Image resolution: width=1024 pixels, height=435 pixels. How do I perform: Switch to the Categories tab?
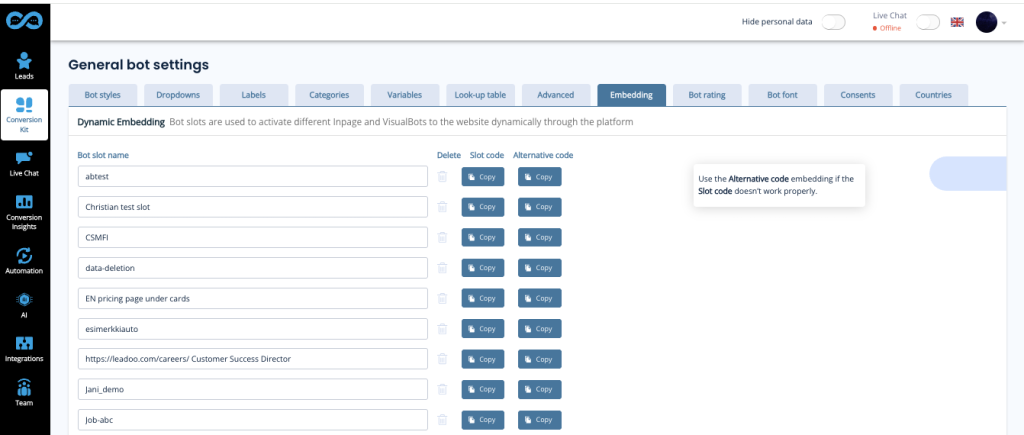329,95
